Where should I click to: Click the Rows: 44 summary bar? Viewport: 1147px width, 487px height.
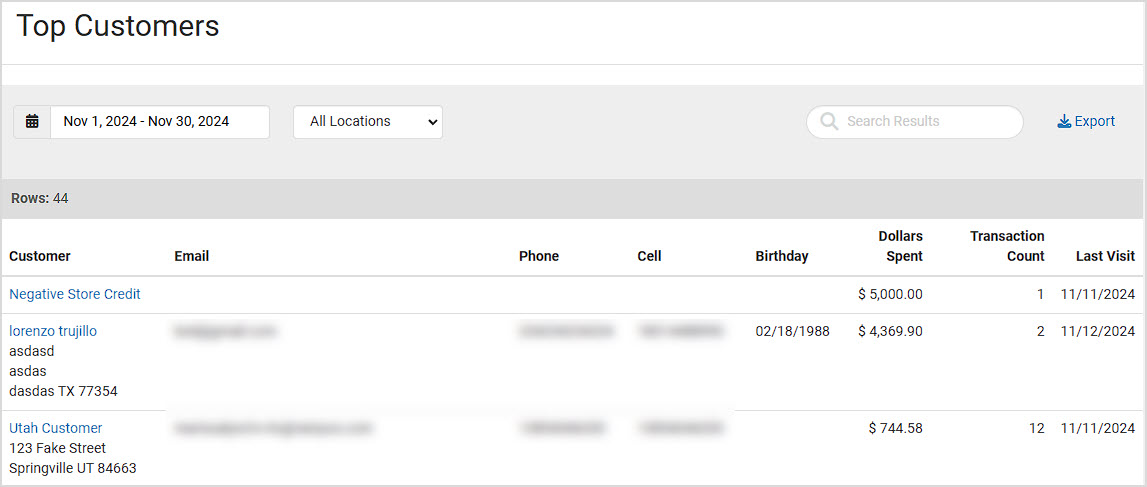[574, 198]
